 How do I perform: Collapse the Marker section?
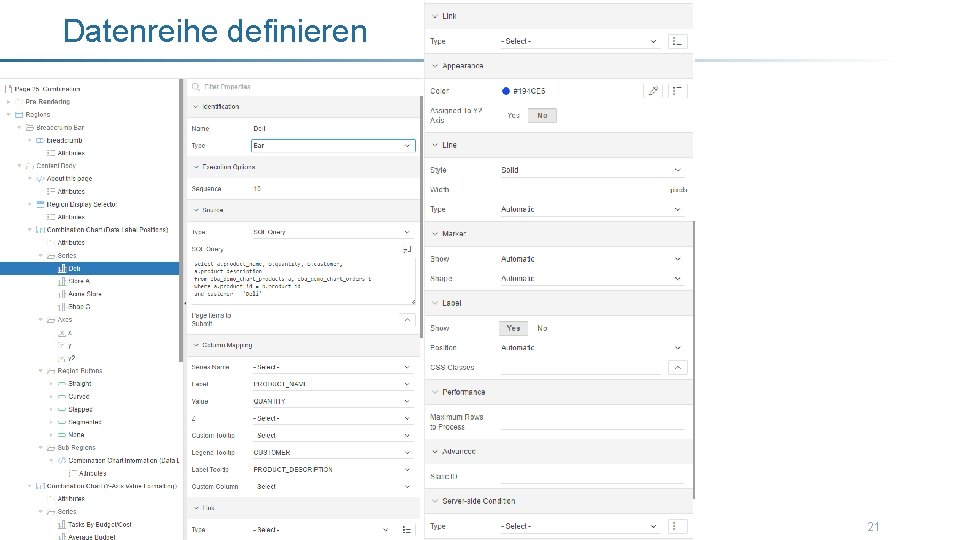435,233
